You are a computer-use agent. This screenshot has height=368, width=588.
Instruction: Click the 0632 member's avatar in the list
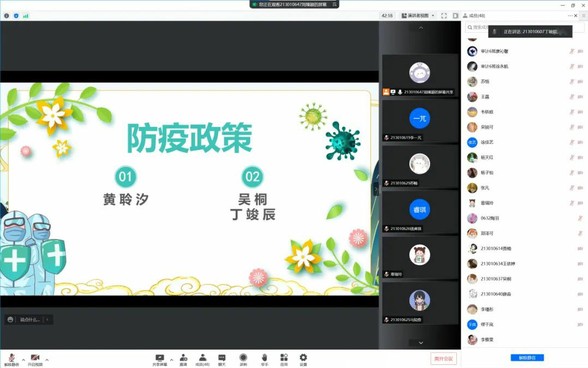(x=472, y=218)
